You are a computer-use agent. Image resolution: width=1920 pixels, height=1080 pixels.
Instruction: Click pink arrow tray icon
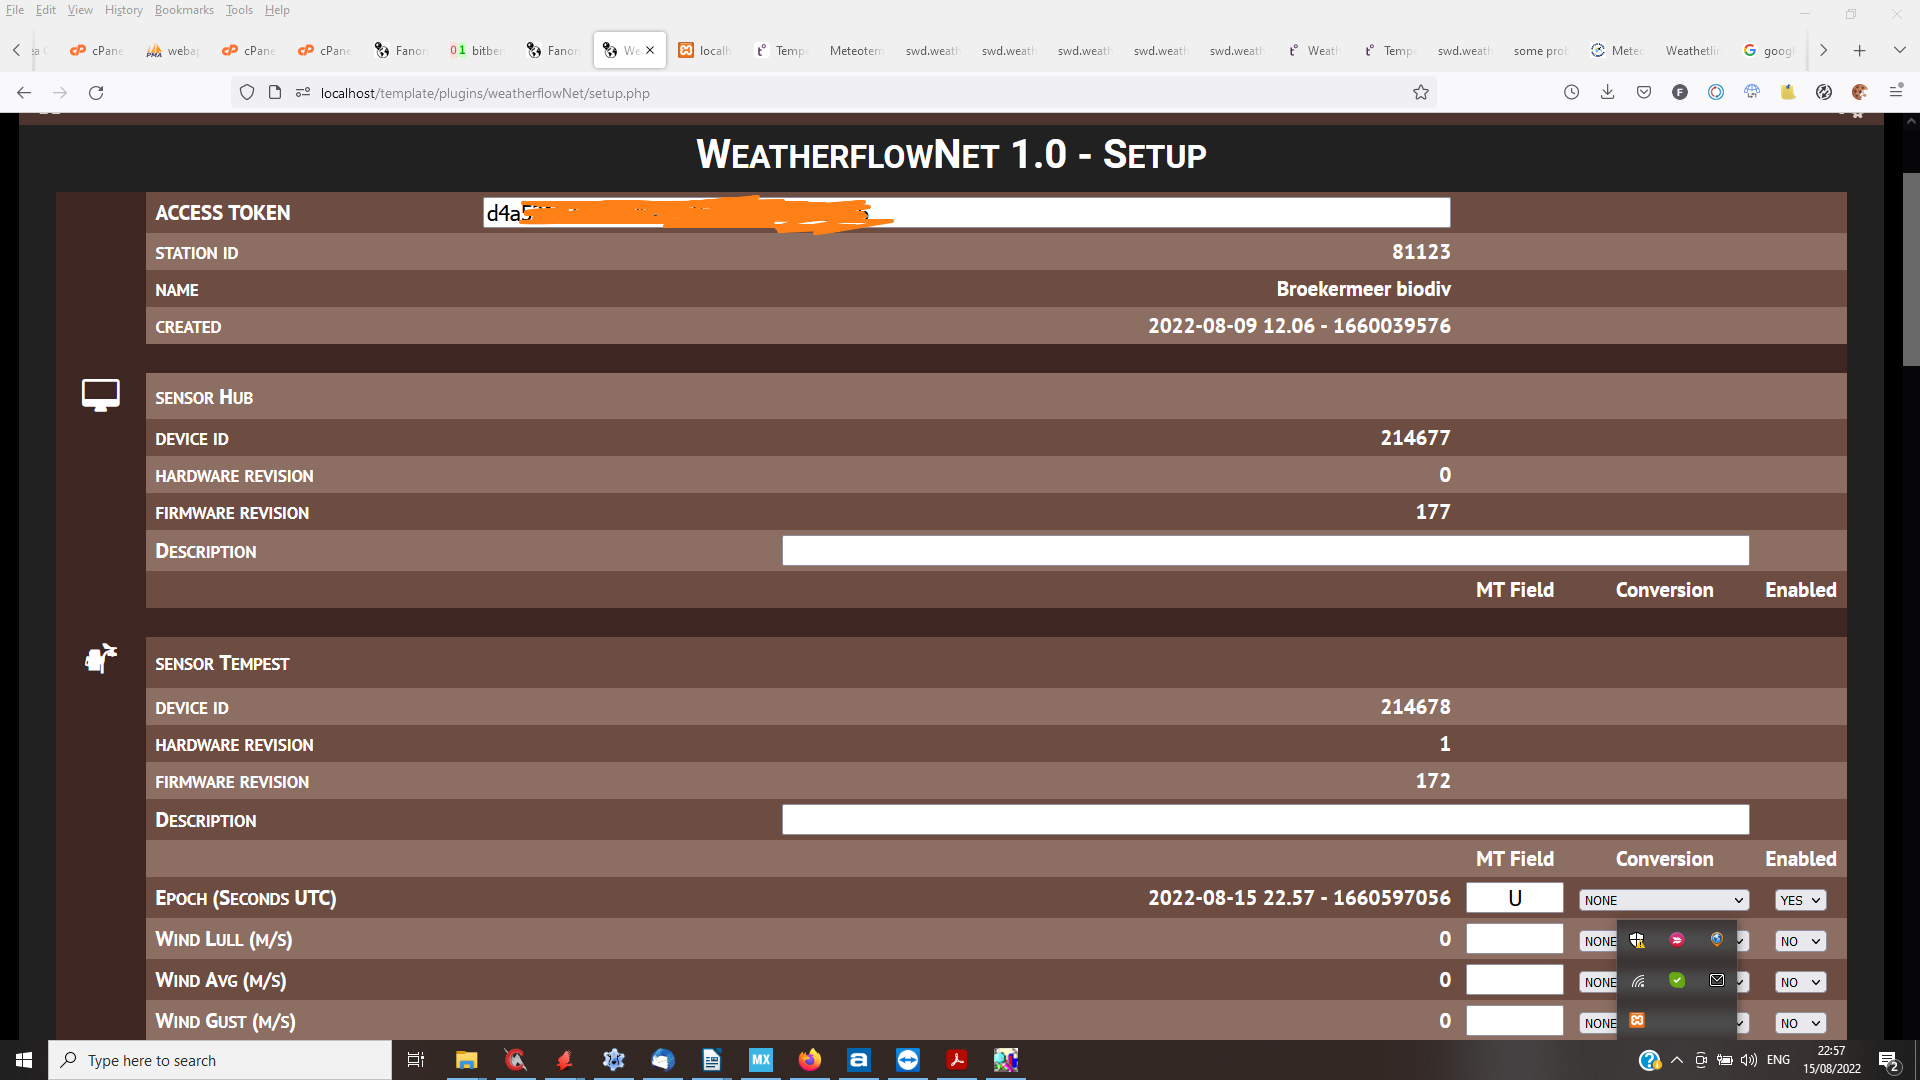tap(1677, 940)
